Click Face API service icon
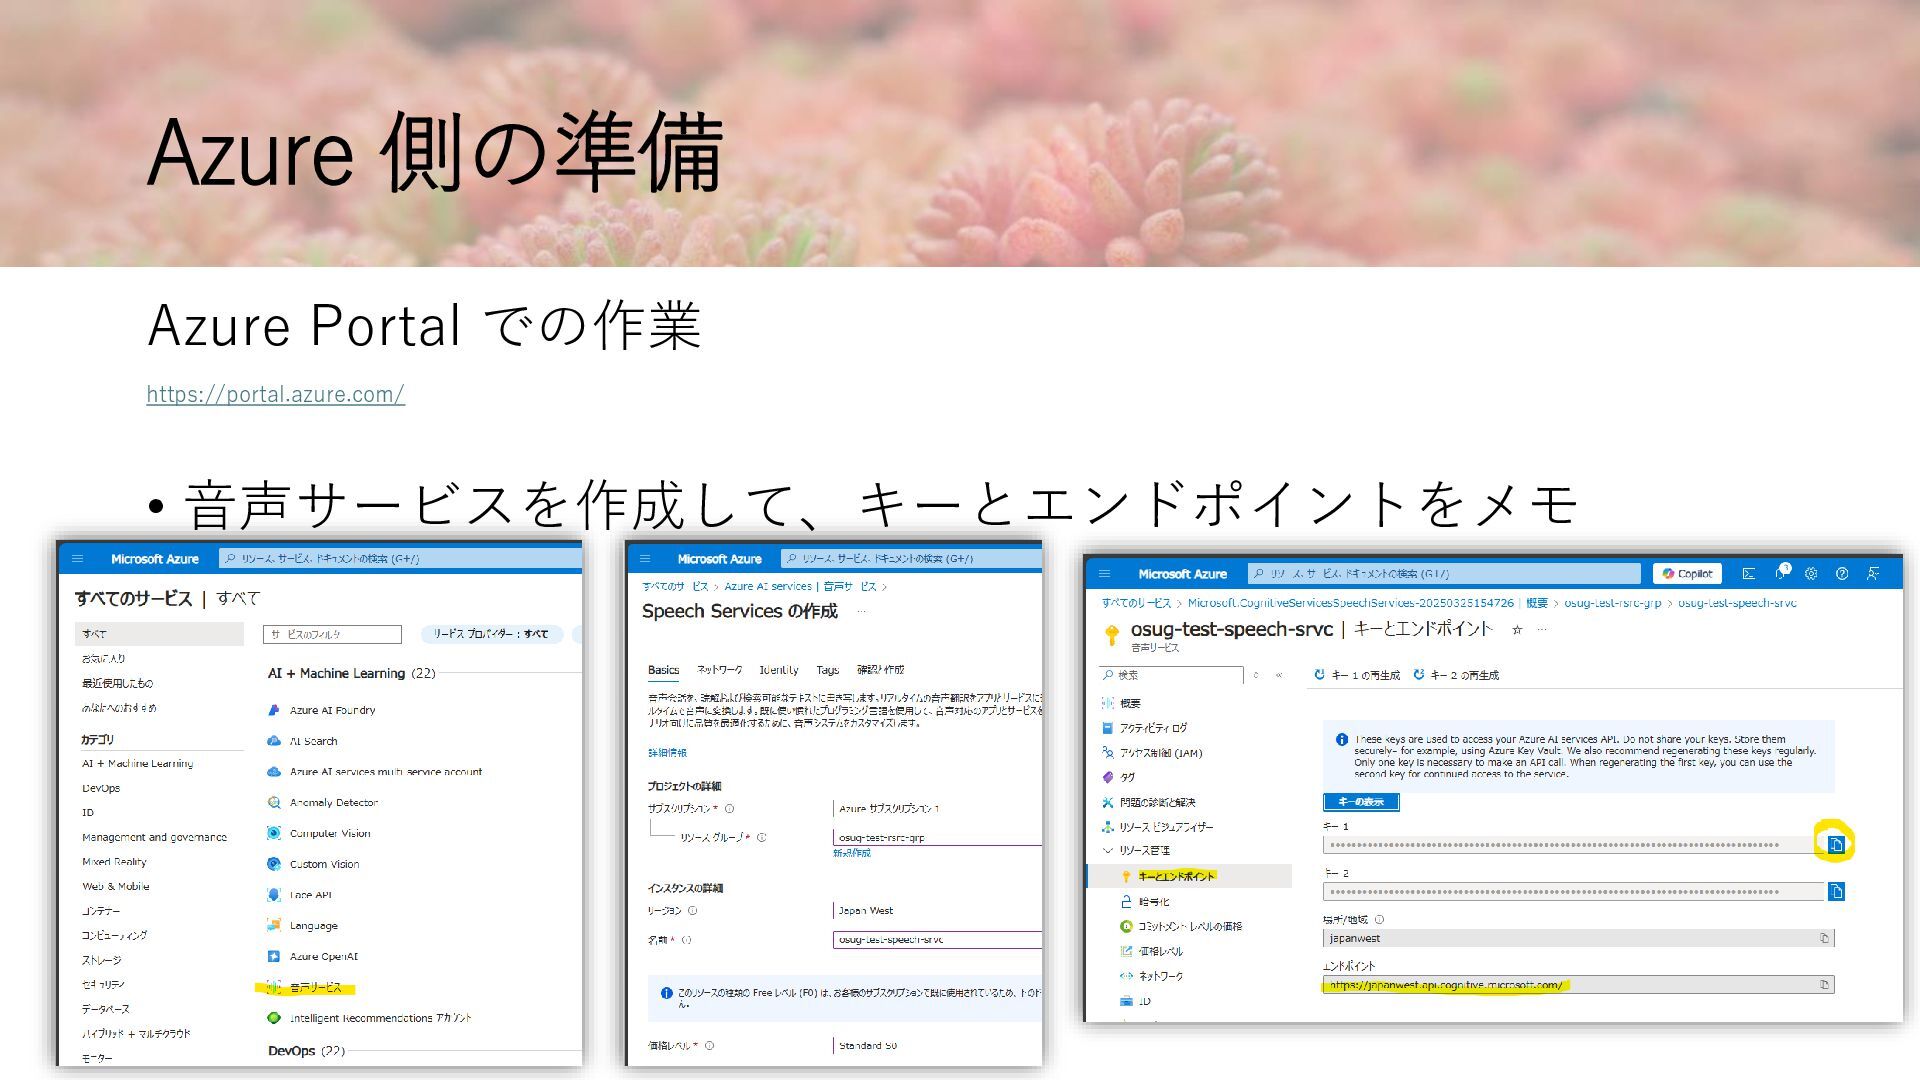The height and width of the screenshot is (1080, 1920). pos(274,895)
